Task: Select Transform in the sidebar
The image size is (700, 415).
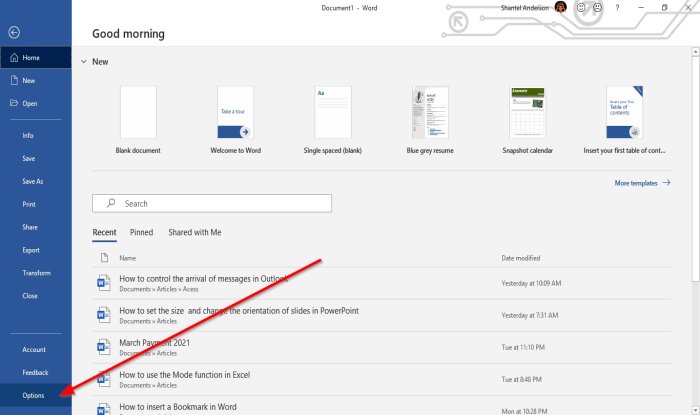Action: coord(36,273)
